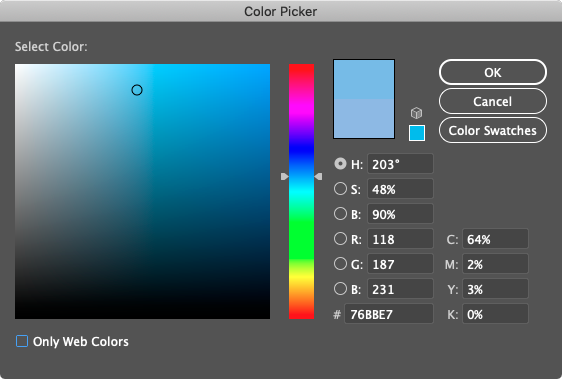The image size is (562, 379).
Task: Open the Color Swatches view
Action: click(493, 130)
